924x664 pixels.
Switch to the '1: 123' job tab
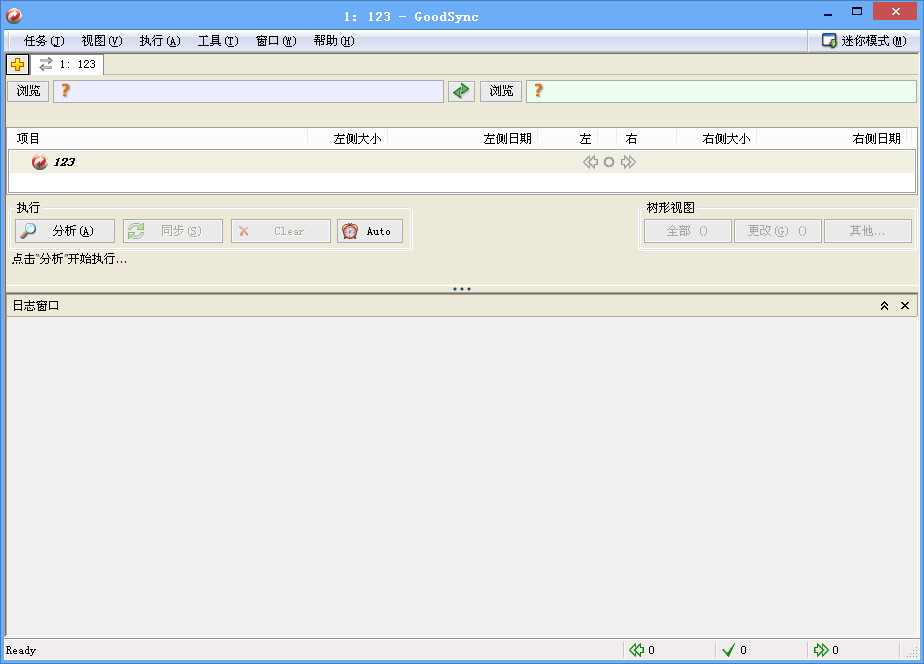tap(67, 64)
